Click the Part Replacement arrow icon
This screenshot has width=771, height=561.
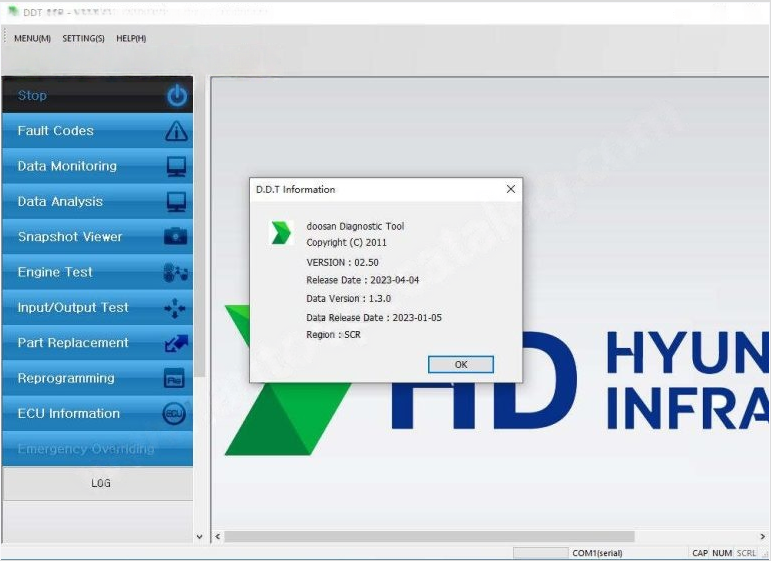176,343
